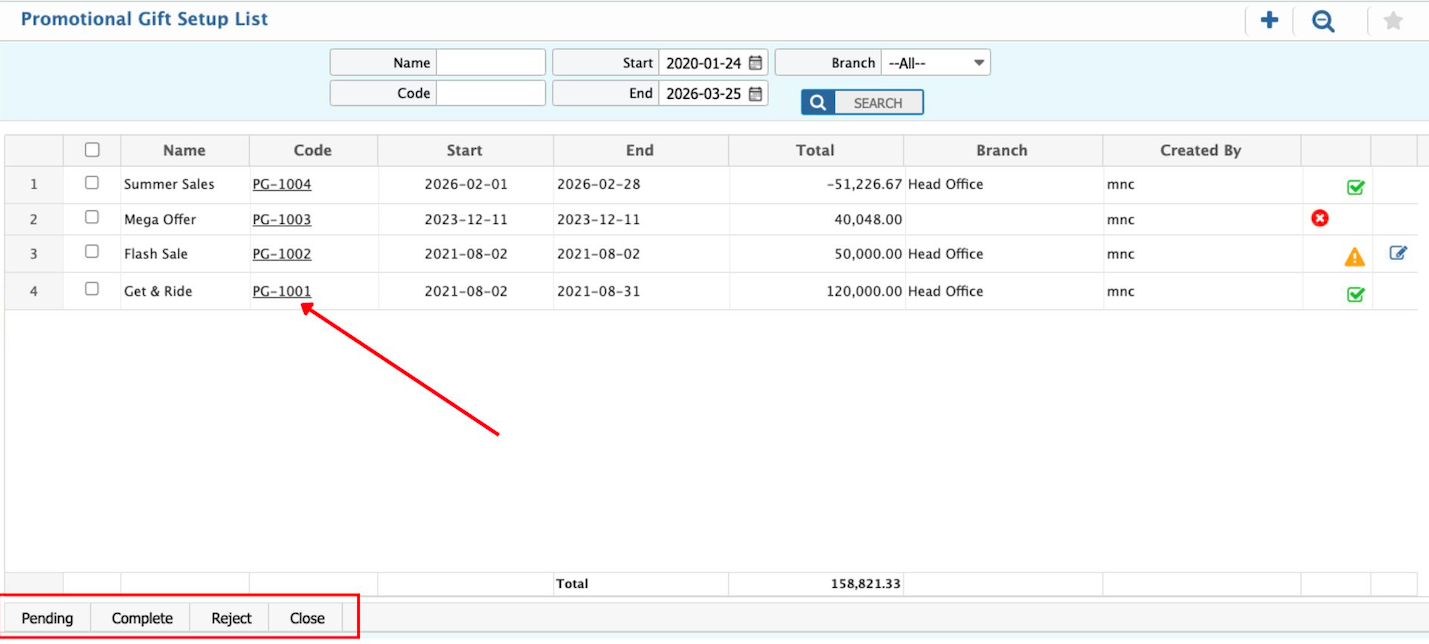This screenshot has height=644, width=1429.
Task: Click the Name search input field
Action: pyautogui.click(x=491, y=63)
